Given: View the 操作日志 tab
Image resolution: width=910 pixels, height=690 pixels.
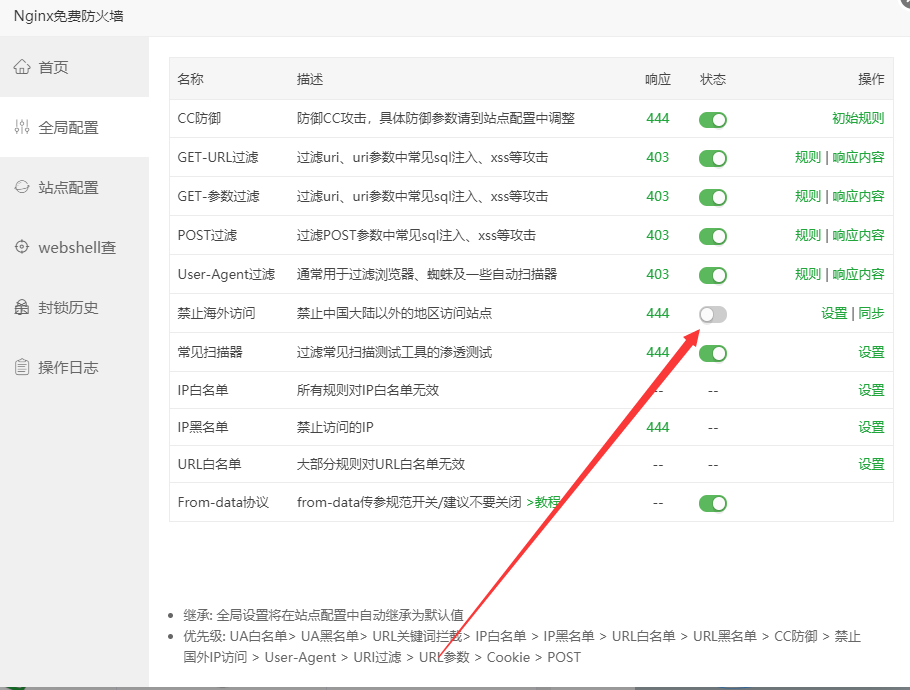Looking at the screenshot, I should (x=74, y=367).
